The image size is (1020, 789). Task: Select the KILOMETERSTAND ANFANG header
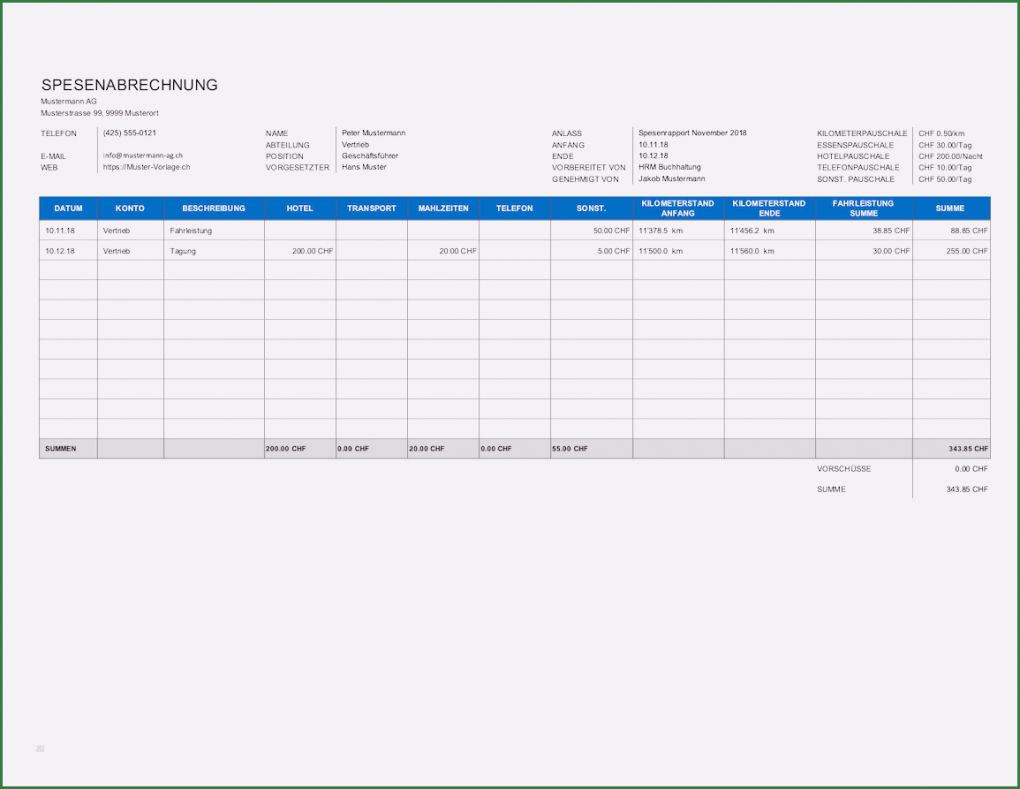click(x=676, y=208)
